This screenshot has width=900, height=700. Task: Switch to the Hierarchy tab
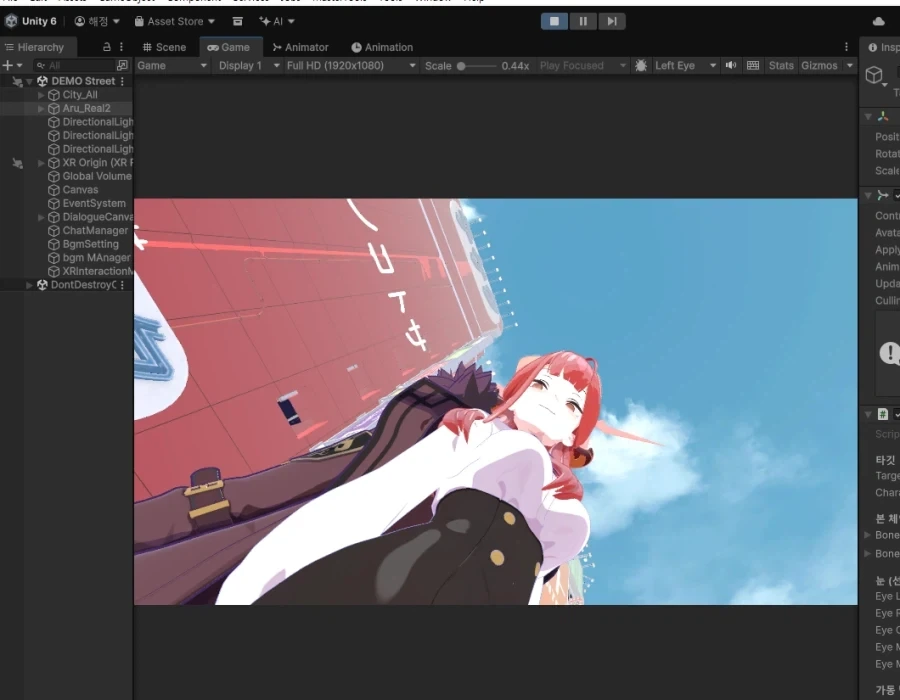click(34, 47)
